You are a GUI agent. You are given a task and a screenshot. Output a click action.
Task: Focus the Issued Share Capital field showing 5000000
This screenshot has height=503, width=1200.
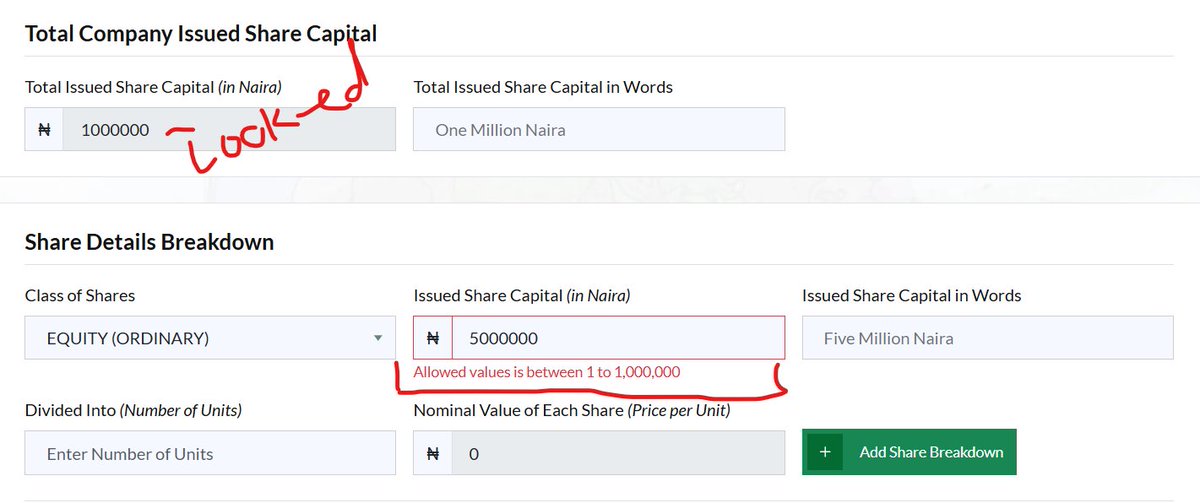coord(618,338)
